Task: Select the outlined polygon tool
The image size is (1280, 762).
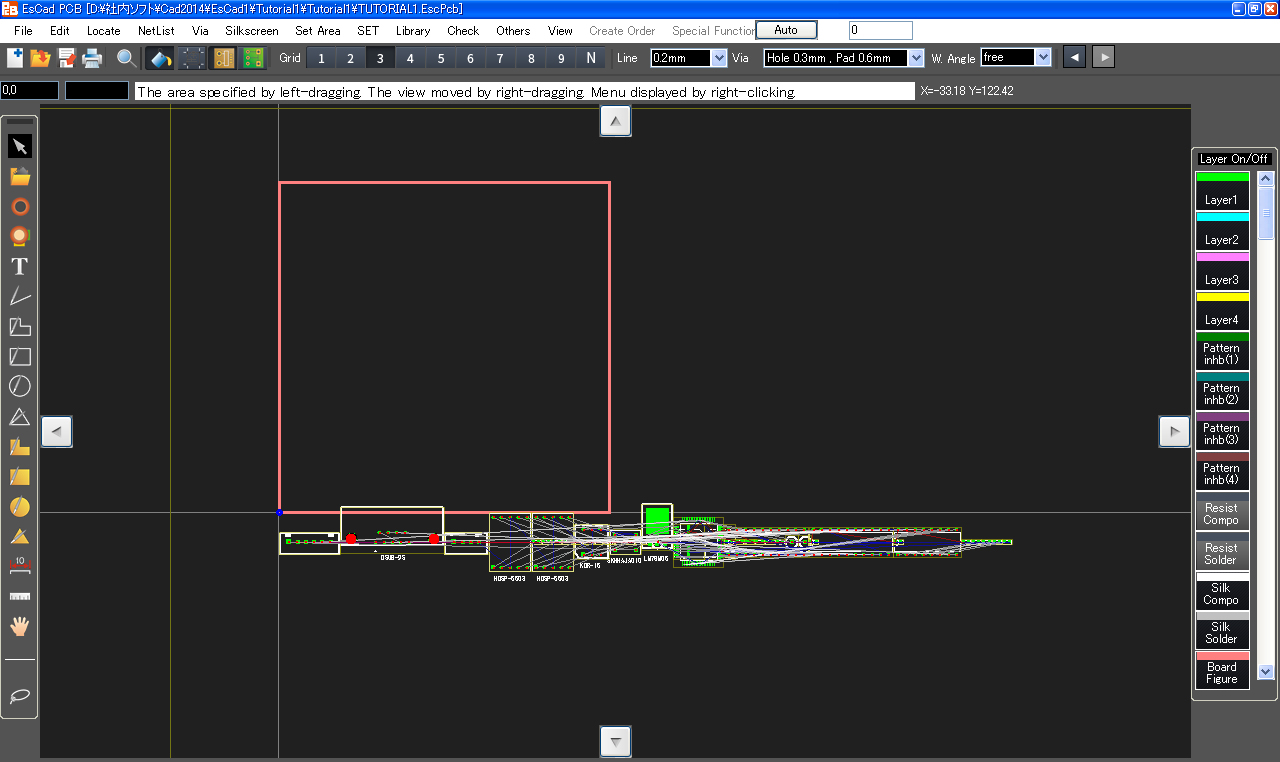Action: point(20,327)
